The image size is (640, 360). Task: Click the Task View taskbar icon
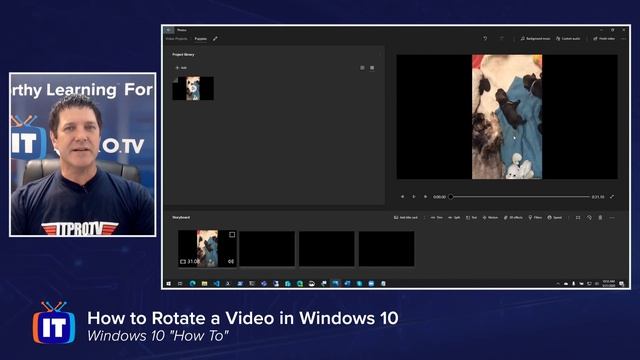180,284
